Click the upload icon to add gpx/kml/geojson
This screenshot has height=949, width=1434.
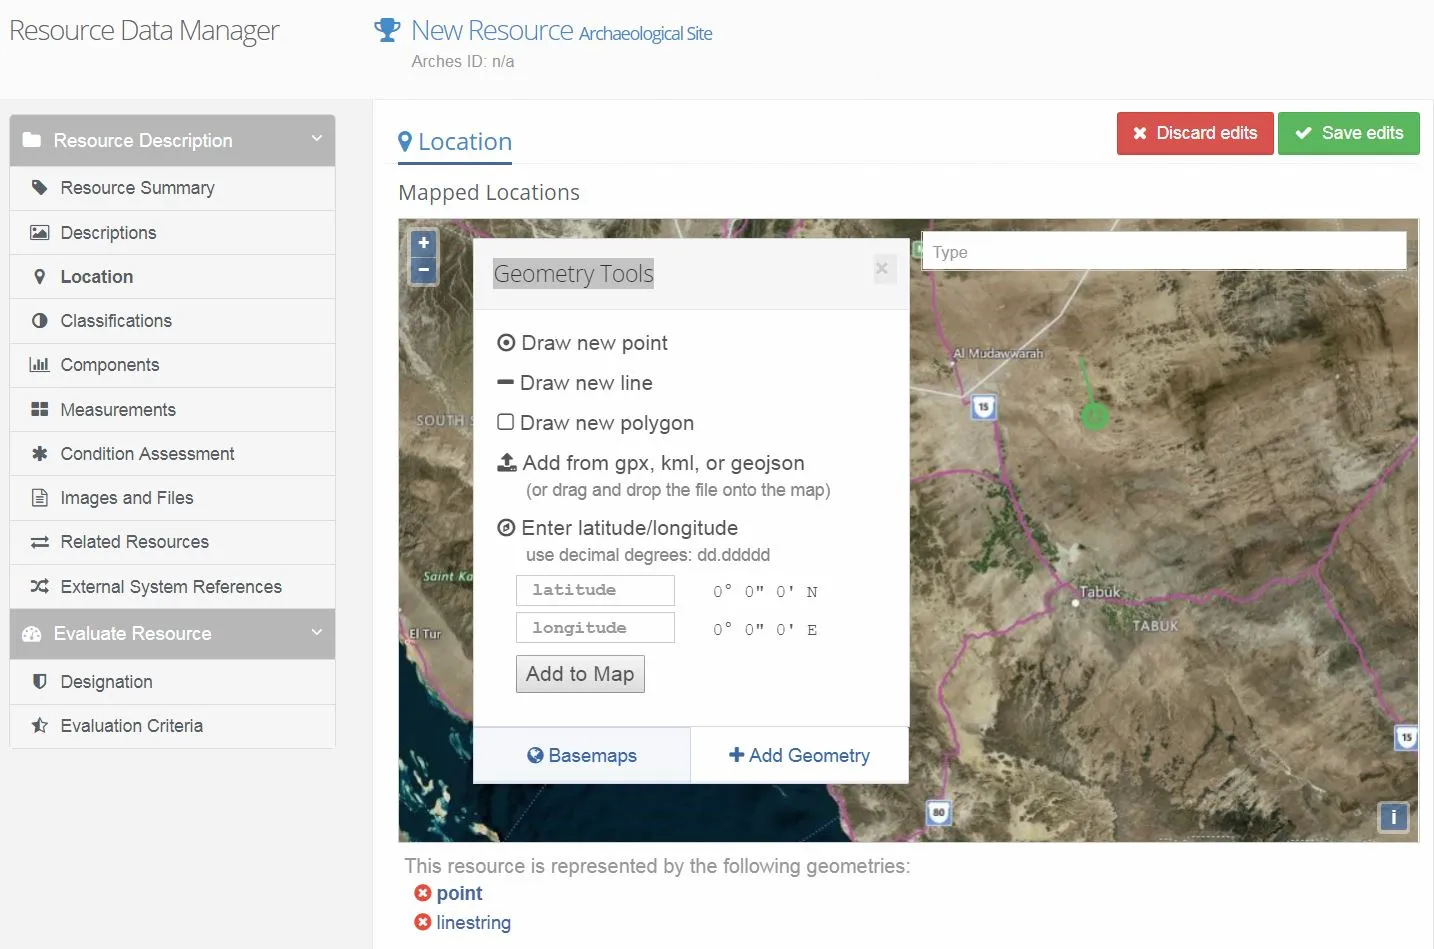(x=506, y=462)
